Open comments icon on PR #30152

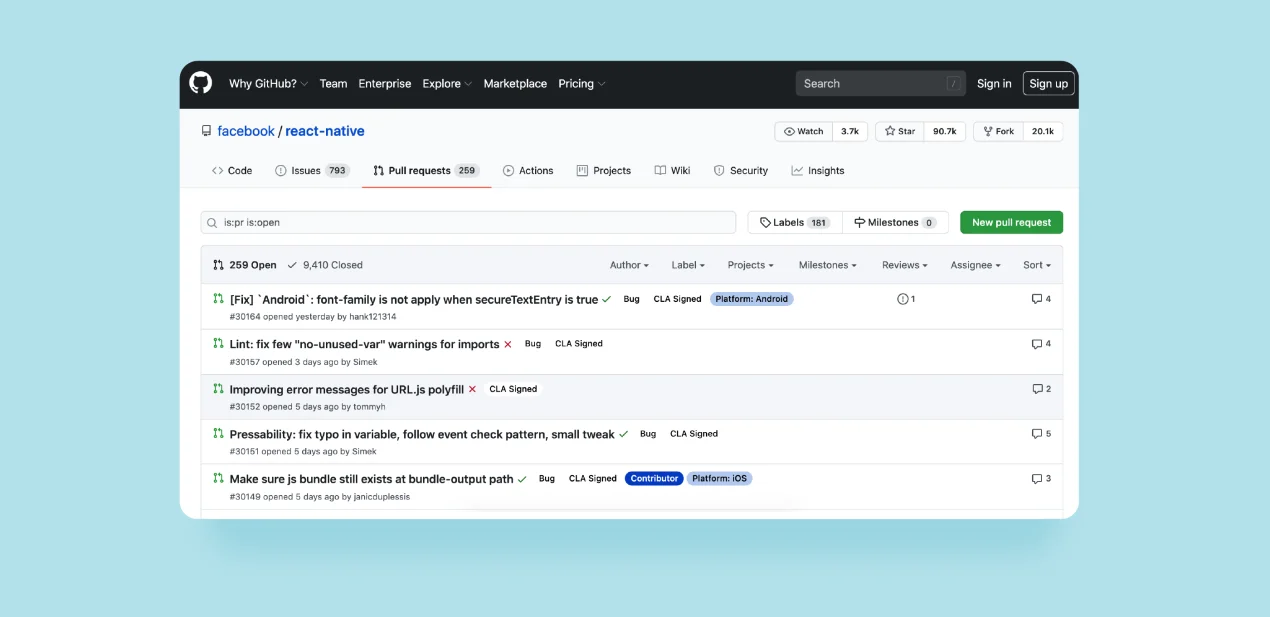coord(1037,389)
